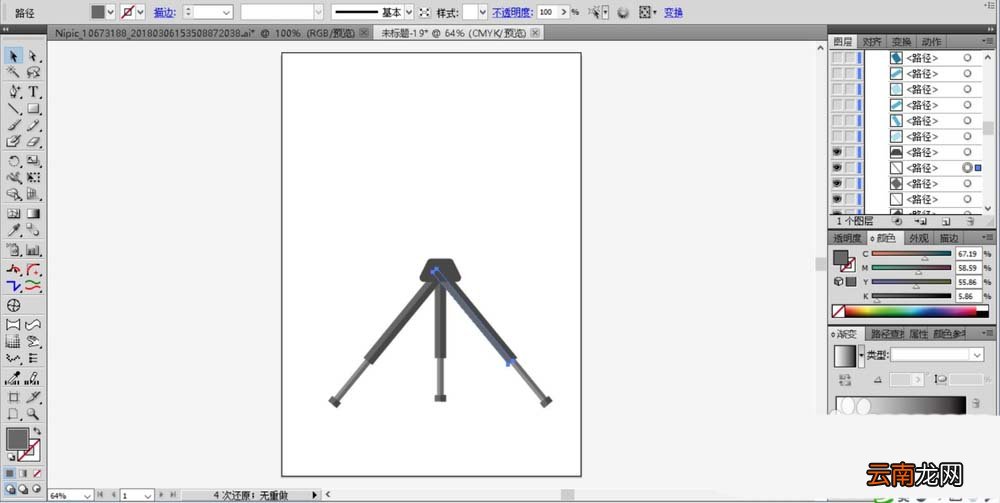Toggle visibility eye of trapezoid path layer
The width and height of the screenshot is (1000, 503).
click(x=837, y=152)
